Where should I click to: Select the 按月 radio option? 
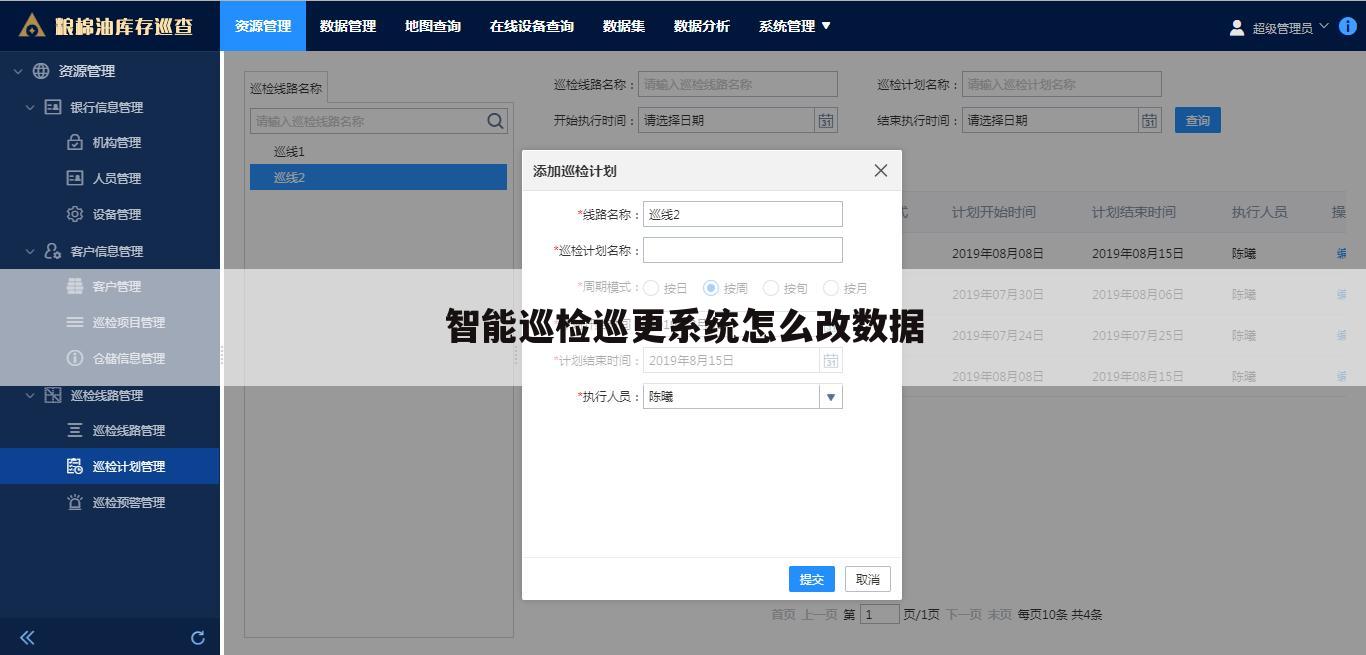click(x=831, y=288)
